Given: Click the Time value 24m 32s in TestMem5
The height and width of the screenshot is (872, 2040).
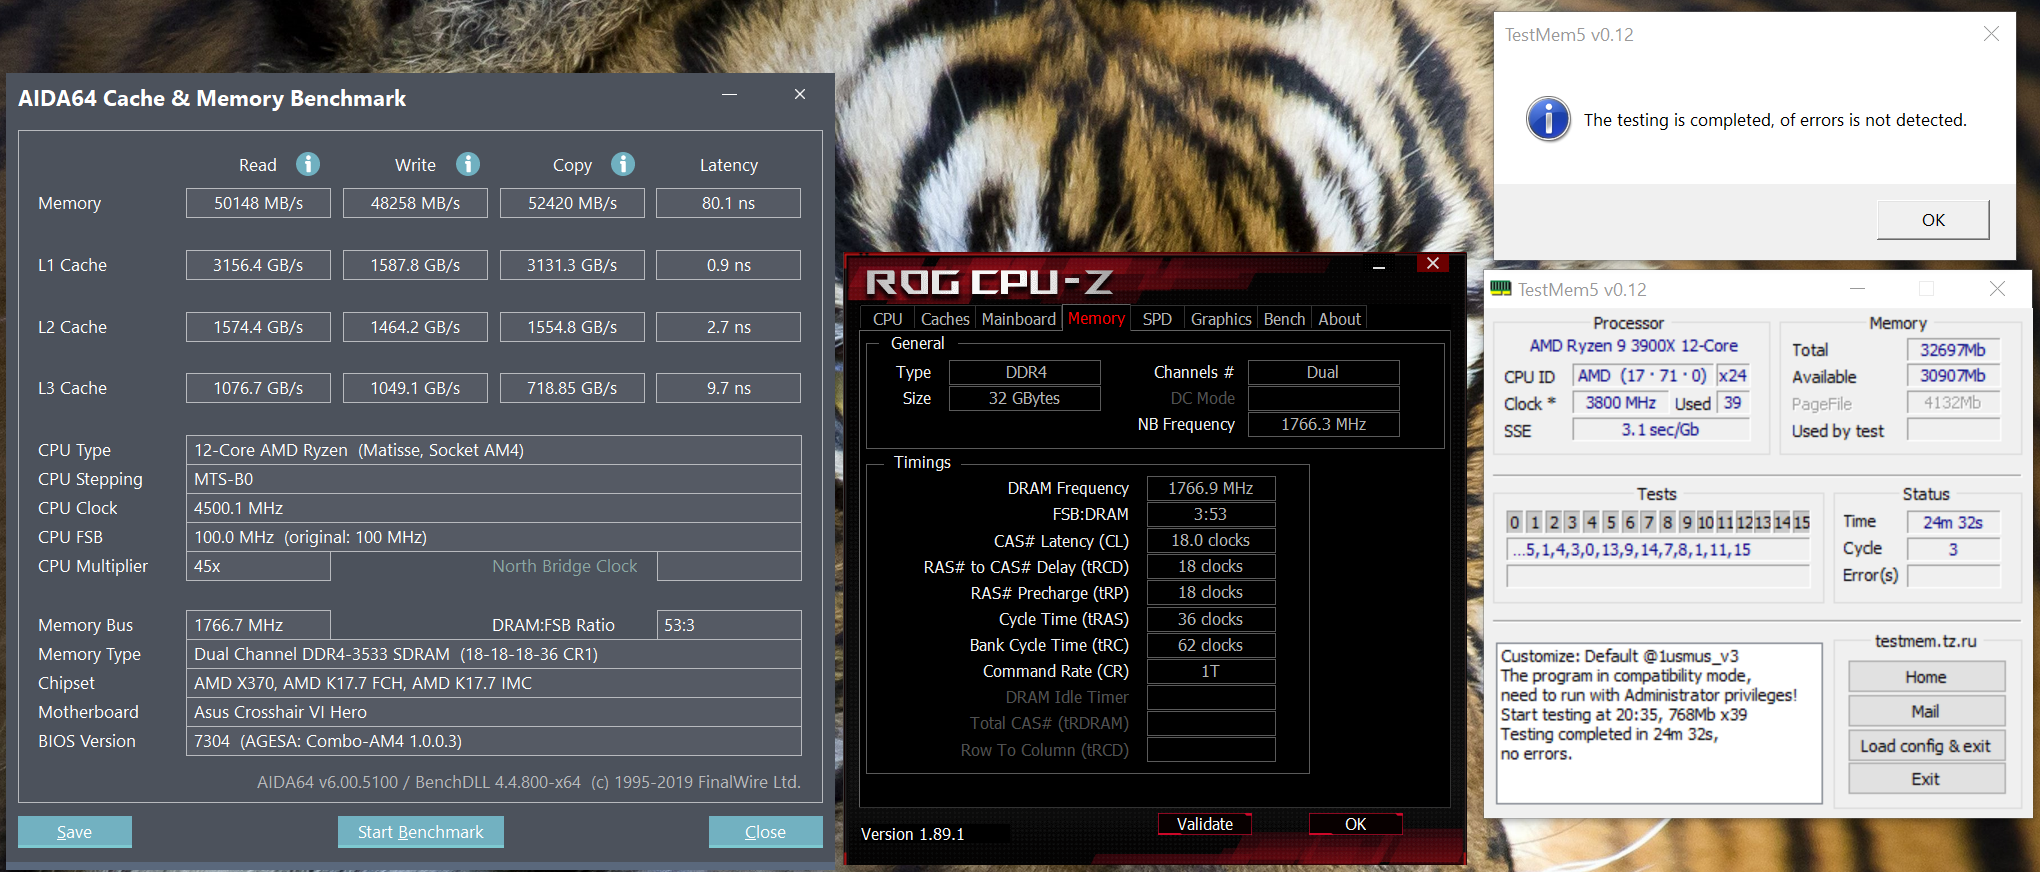Looking at the screenshot, I should coord(1954,522).
